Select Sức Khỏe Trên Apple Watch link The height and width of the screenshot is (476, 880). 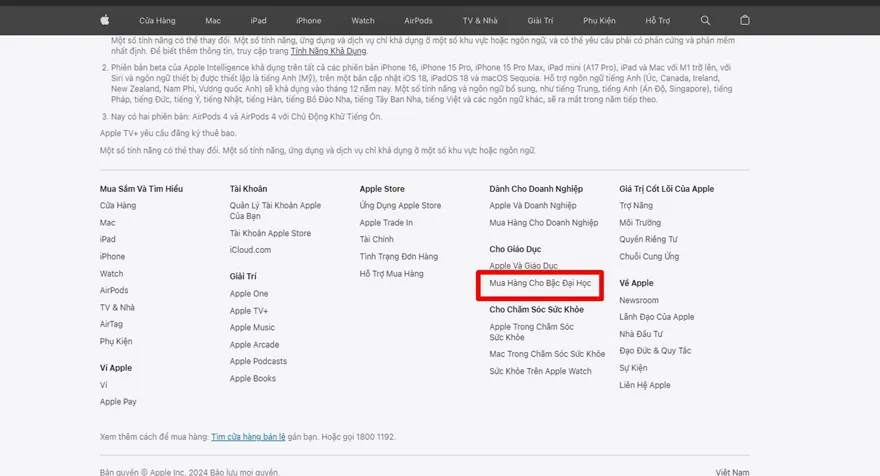pos(540,371)
